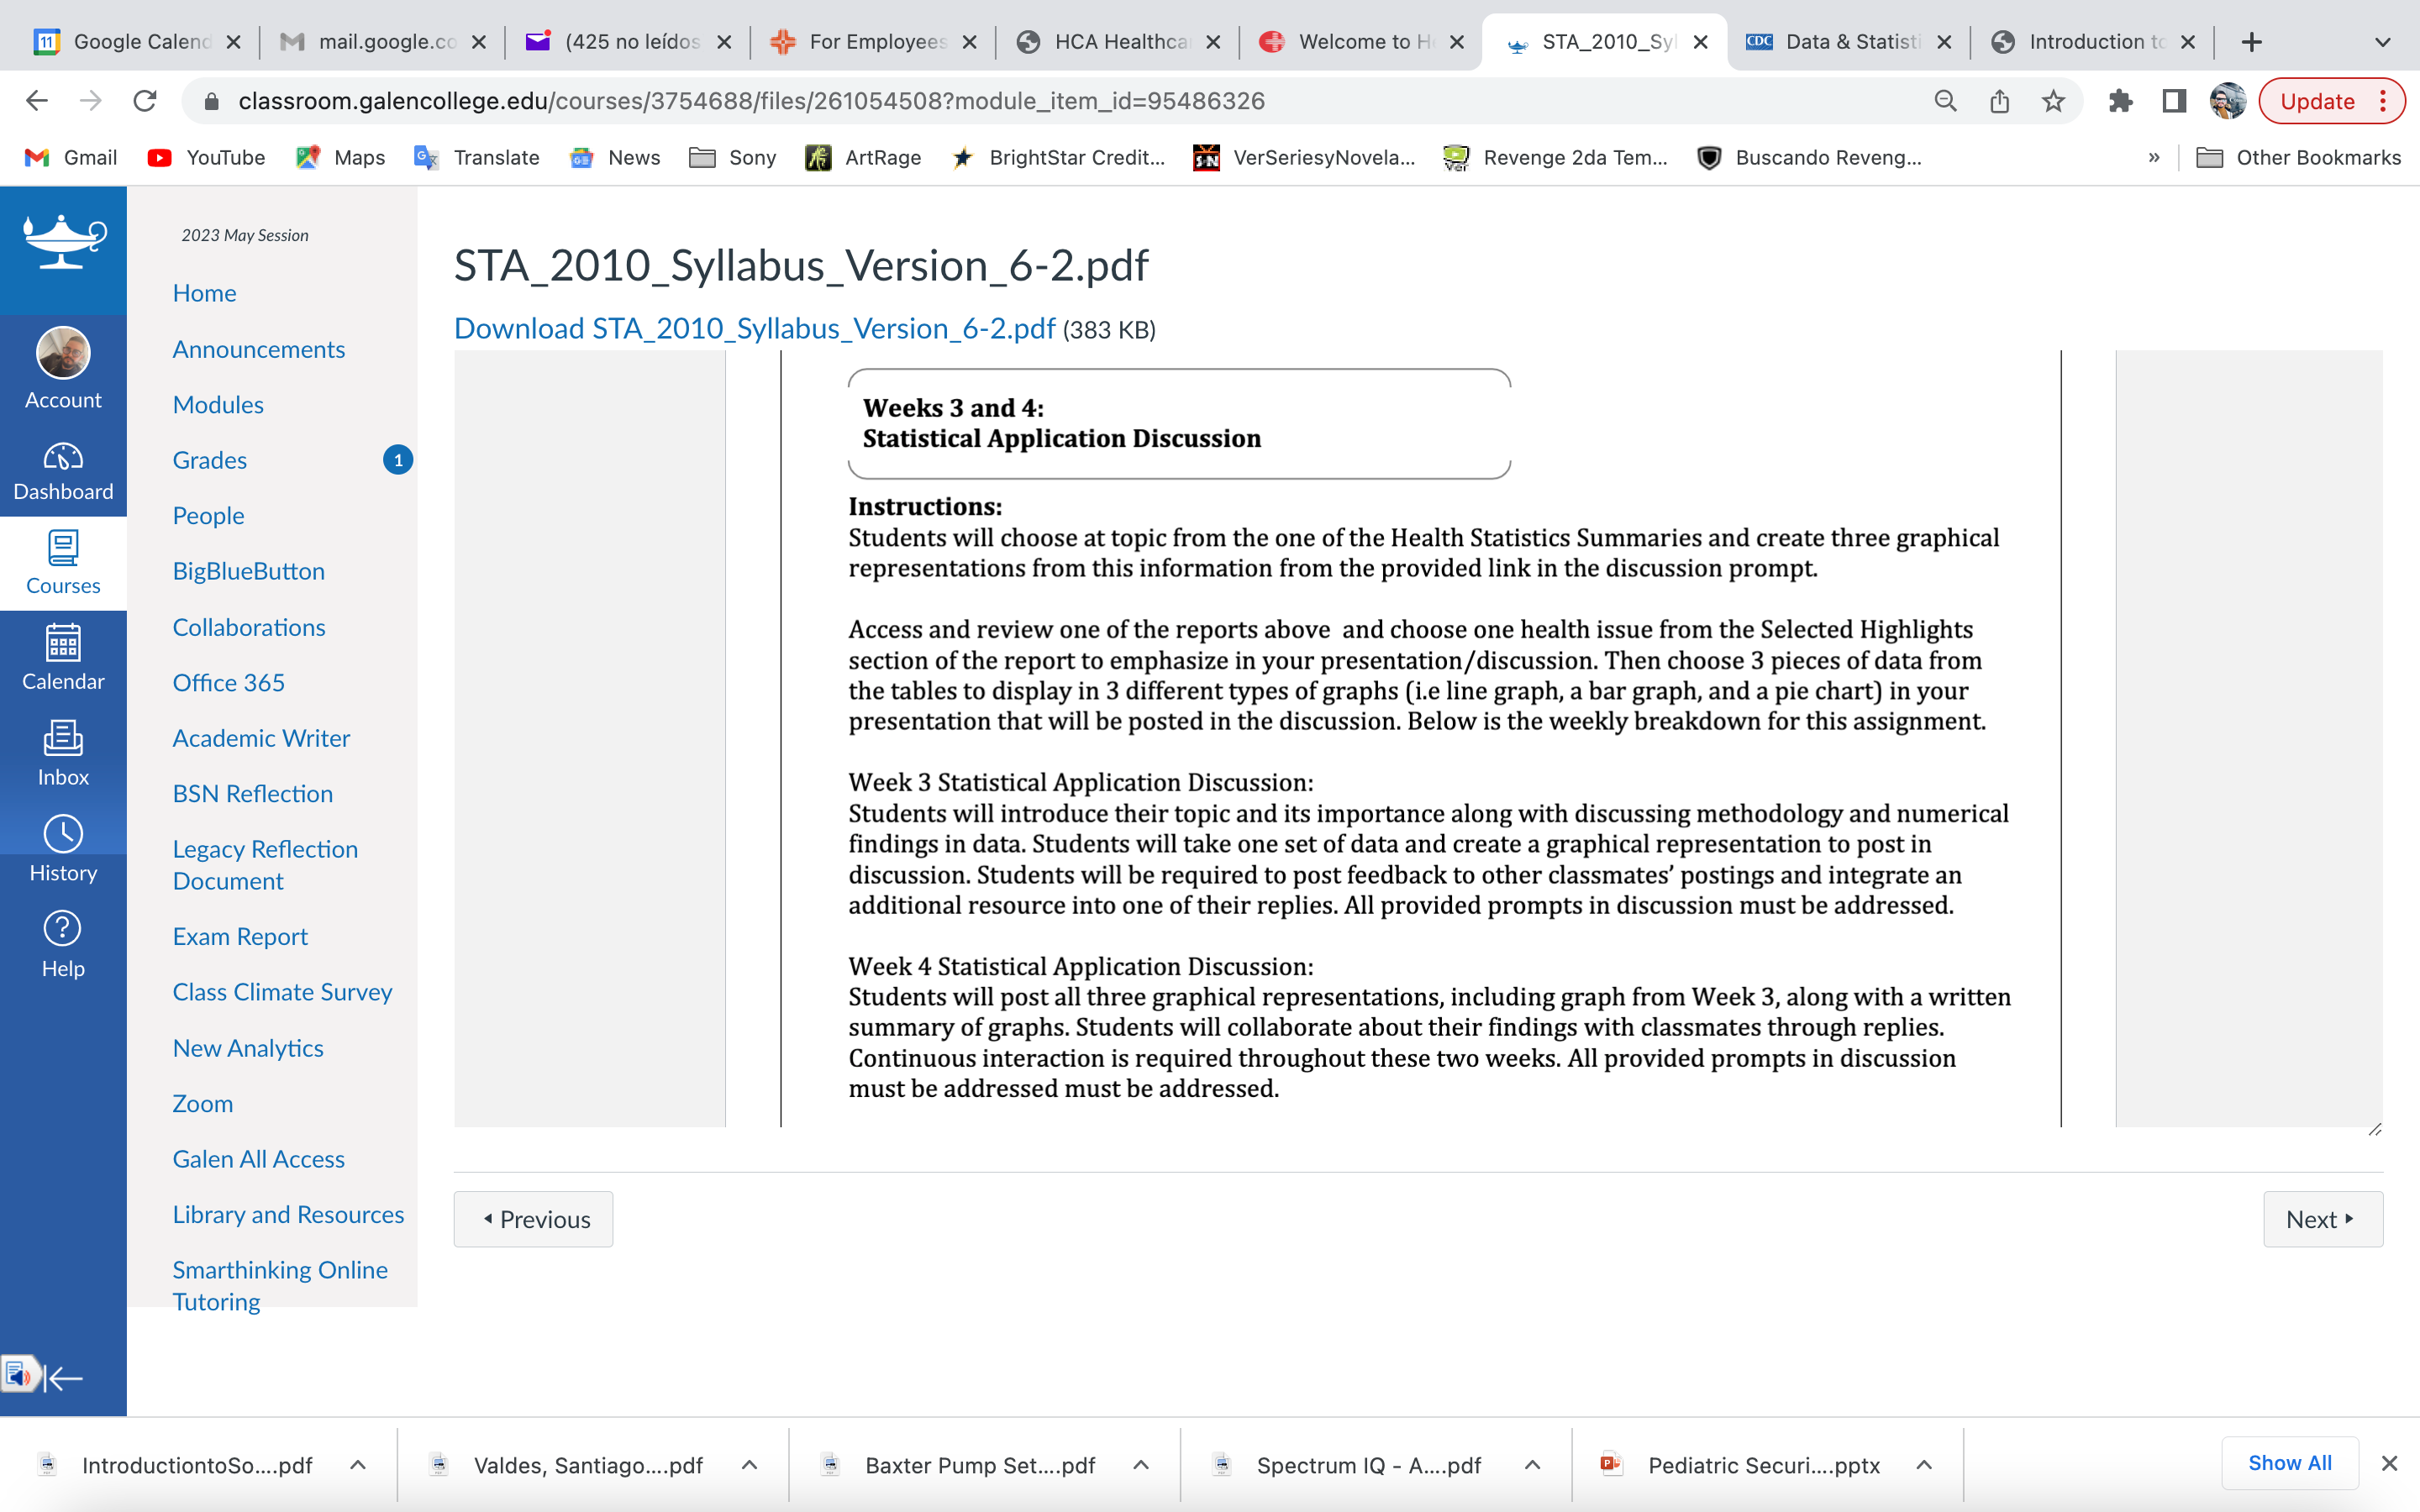Show hidden bookmarks overflow chevron
The width and height of the screenshot is (2420, 1512).
tap(2153, 158)
